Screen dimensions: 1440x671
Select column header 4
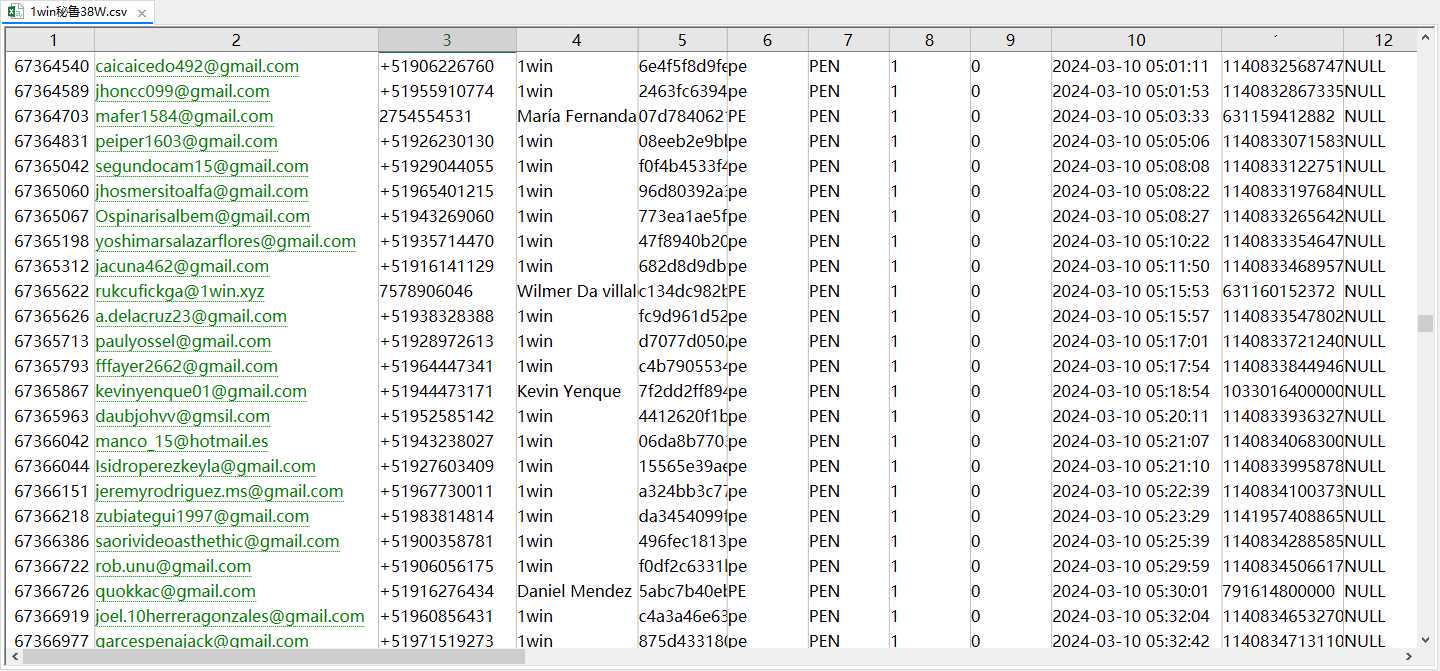[x=577, y=40]
